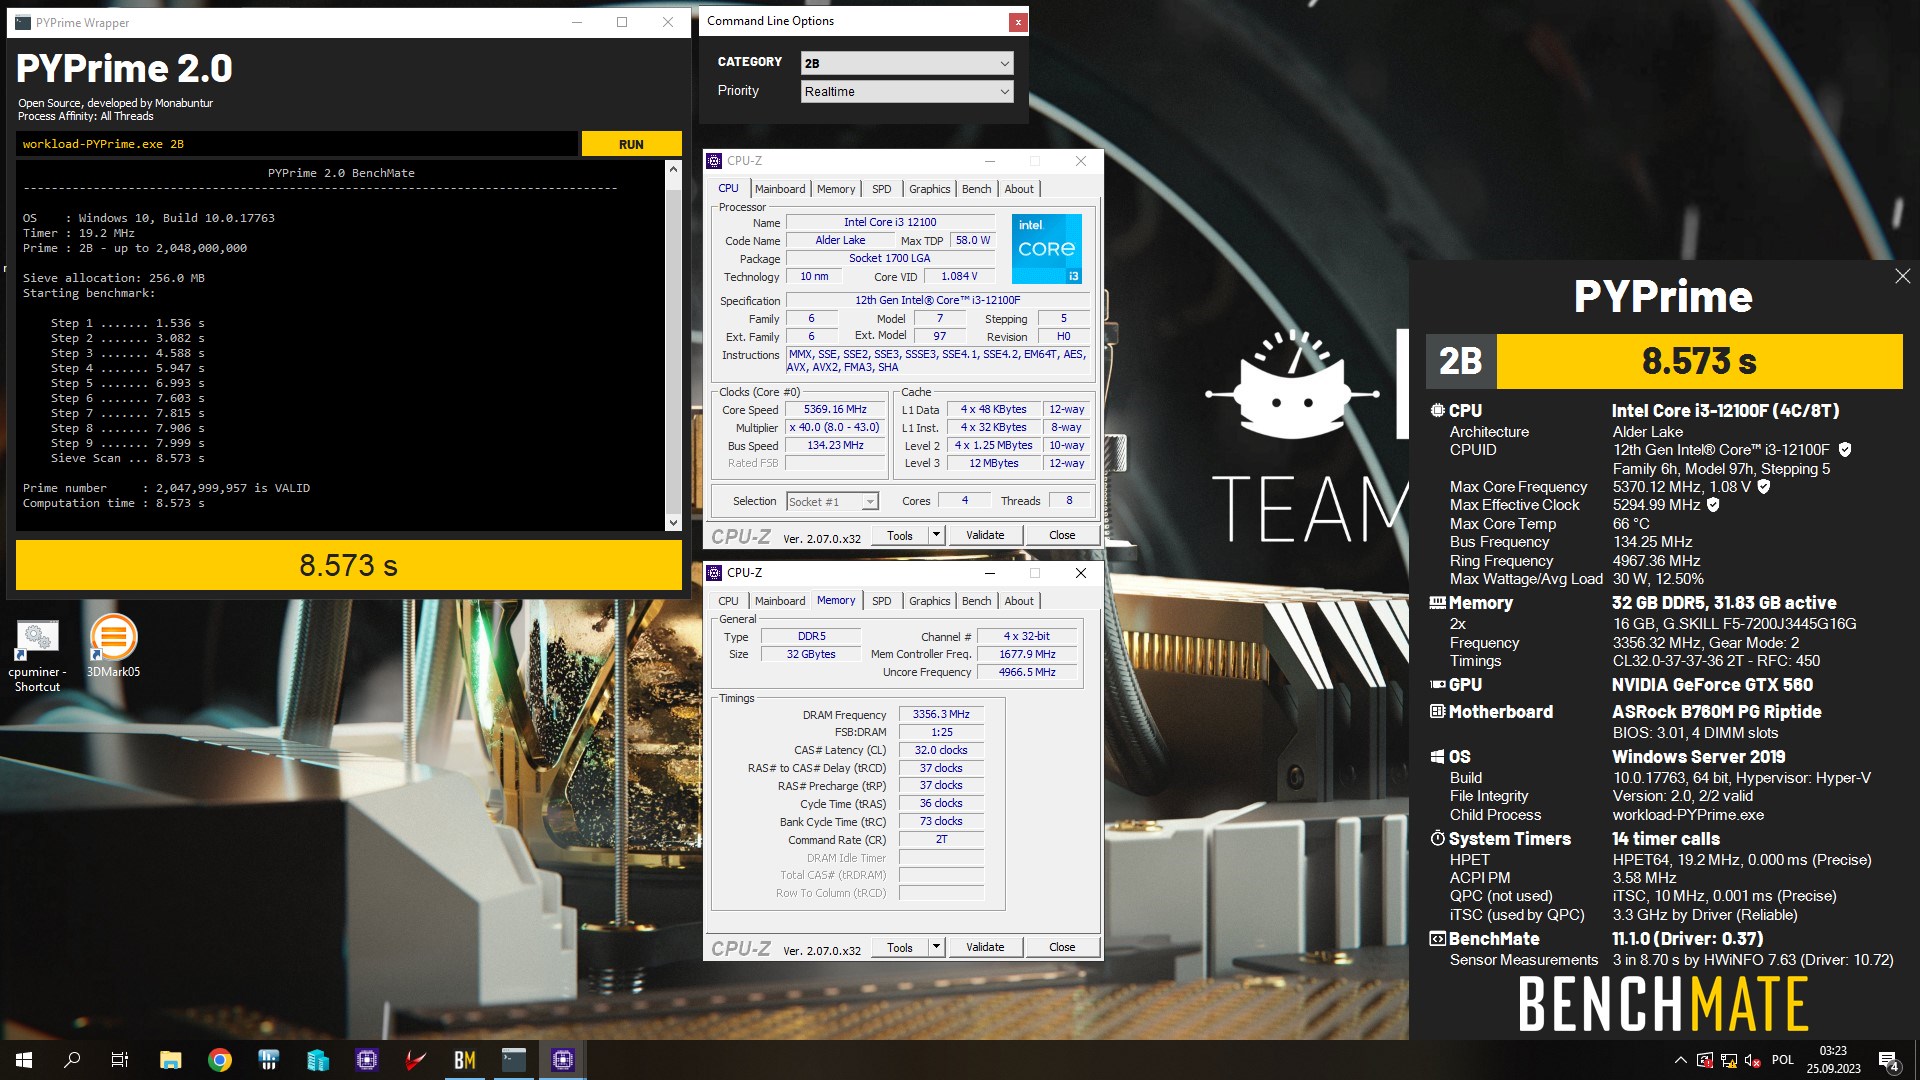This screenshot has height=1080, width=1920.
Task: Switch to BenchMate BM taskbar icon
Action: (465, 1060)
